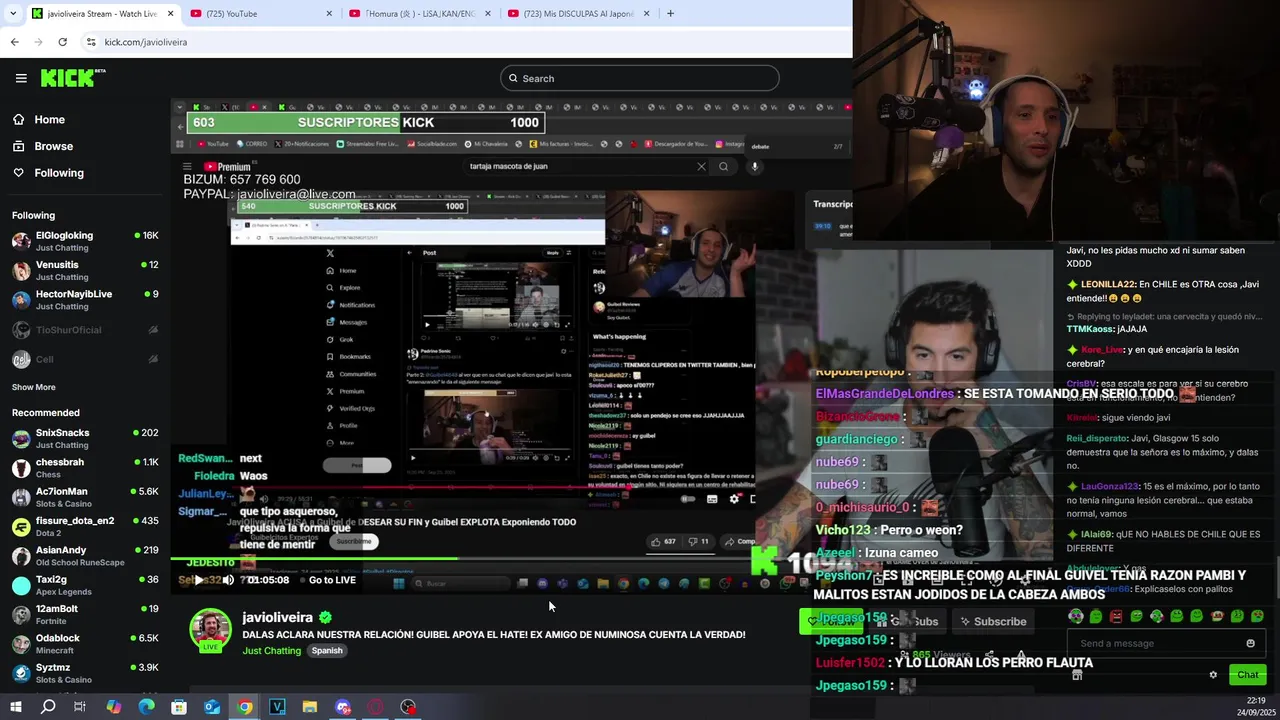Open the chat shop icon
Image resolution: width=1280 pixels, height=720 pixels.
1077,675
